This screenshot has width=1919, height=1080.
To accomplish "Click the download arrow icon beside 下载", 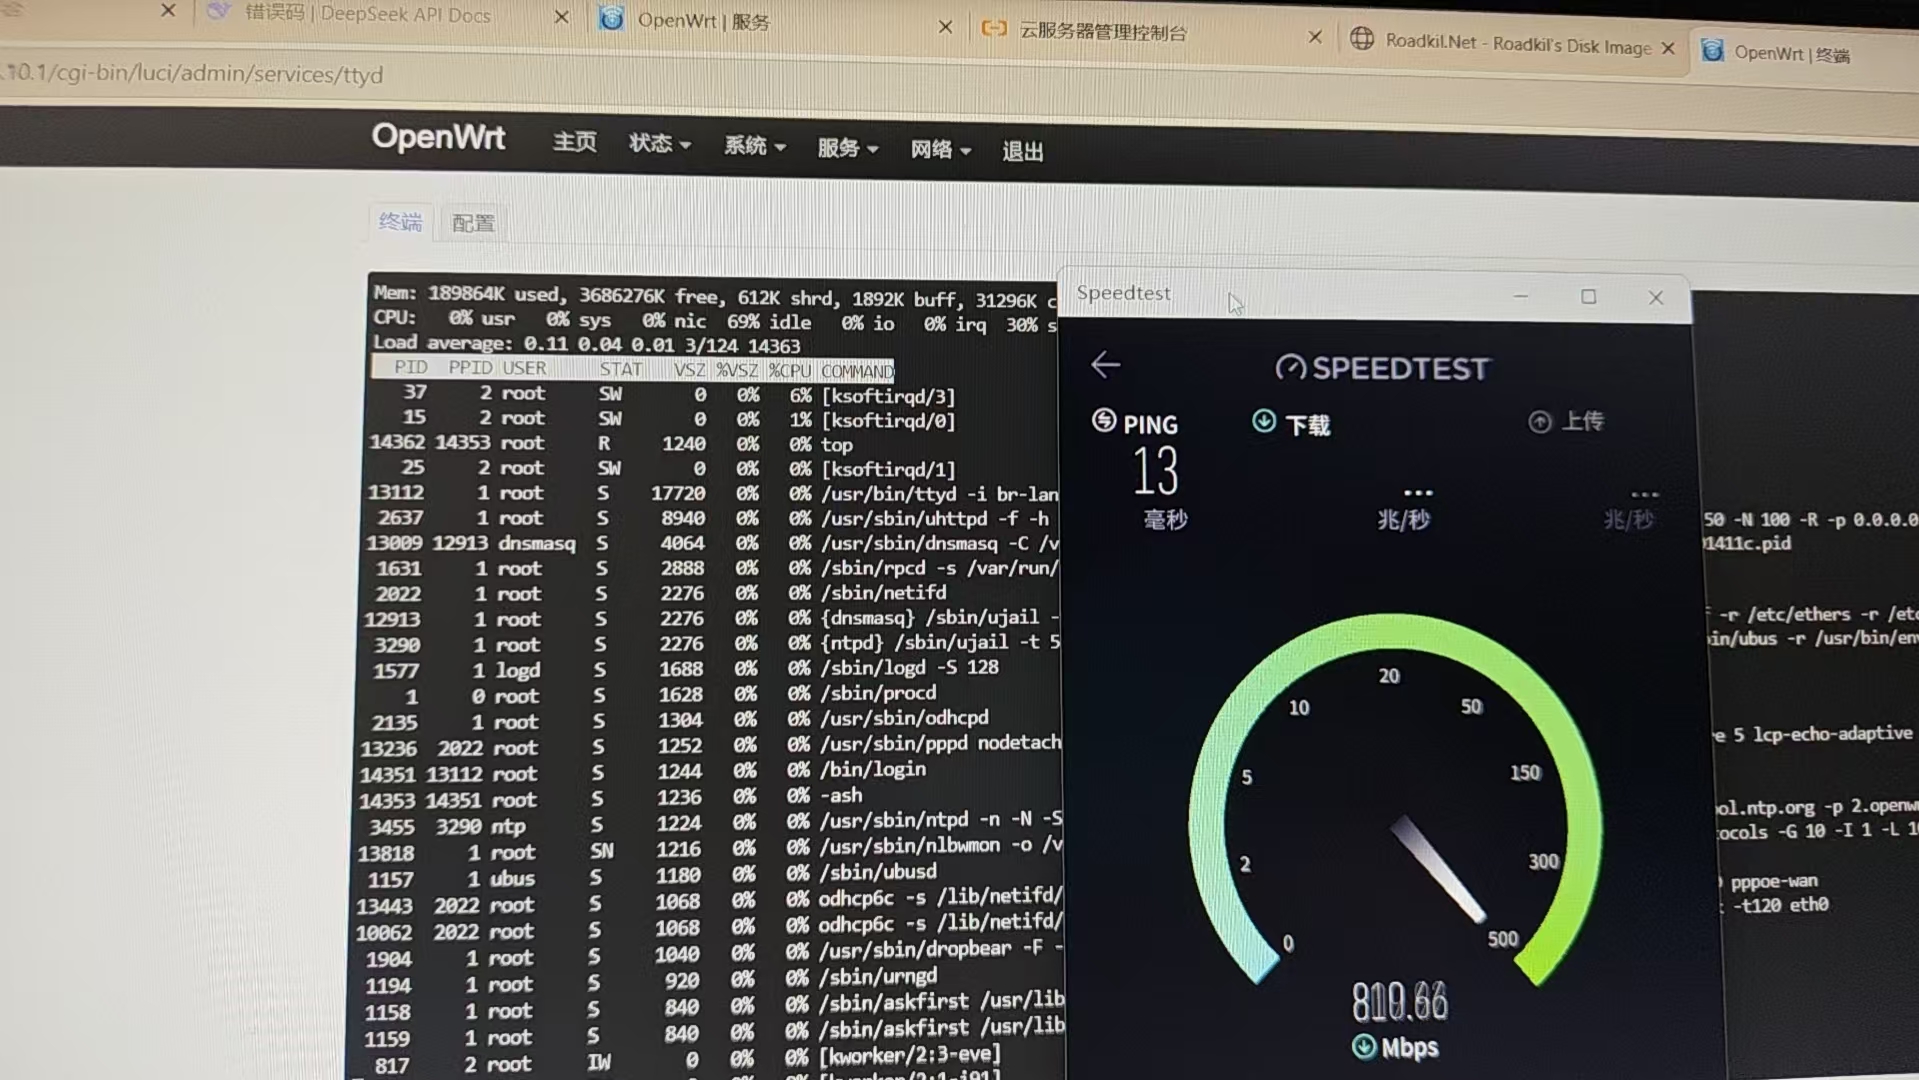I will (x=1264, y=422).
